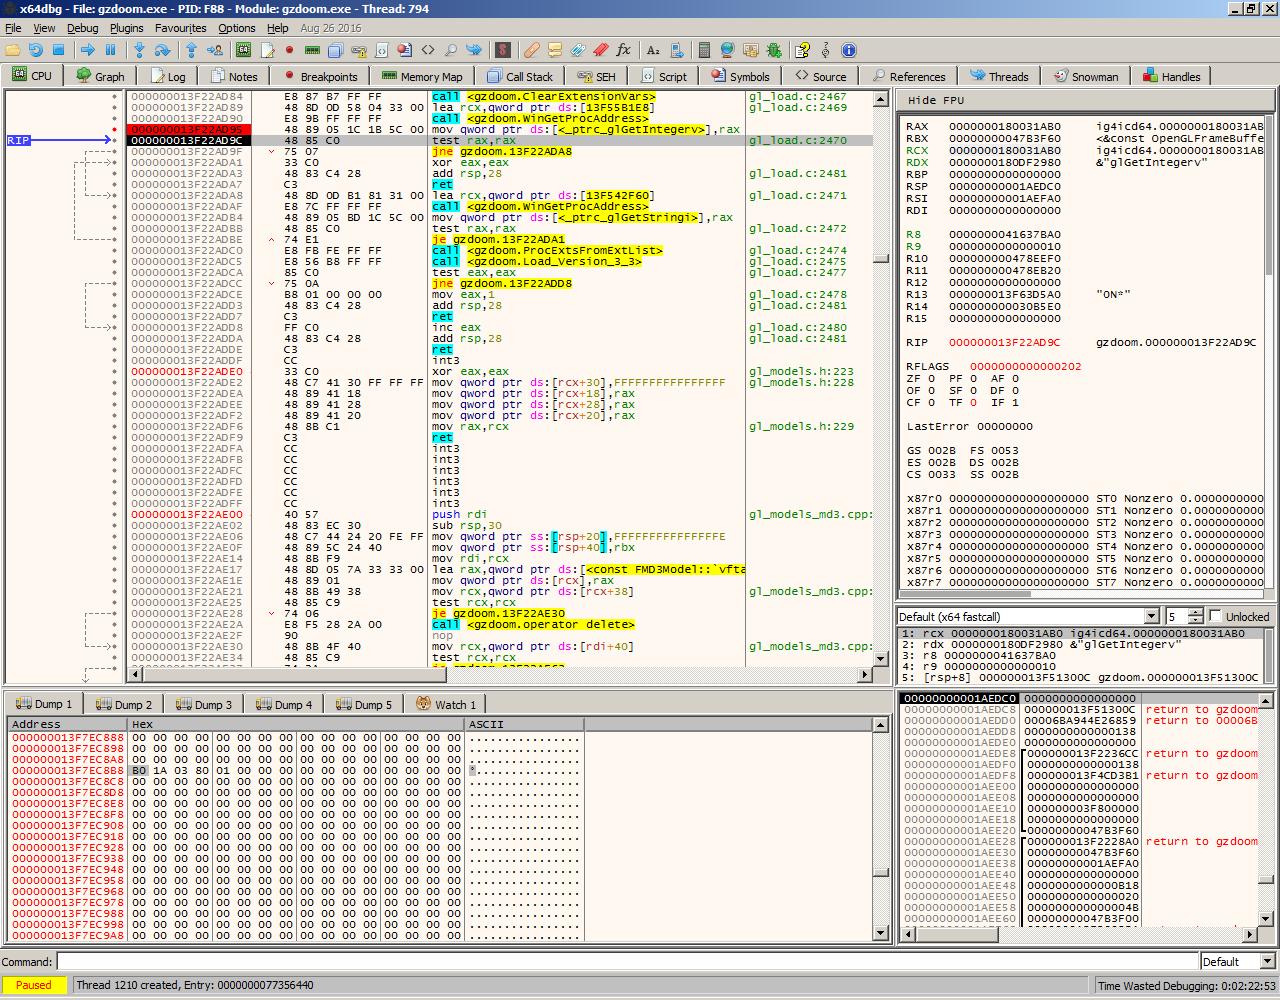
Task: Click the magnifier References toolbar icon
Action: 451,49
